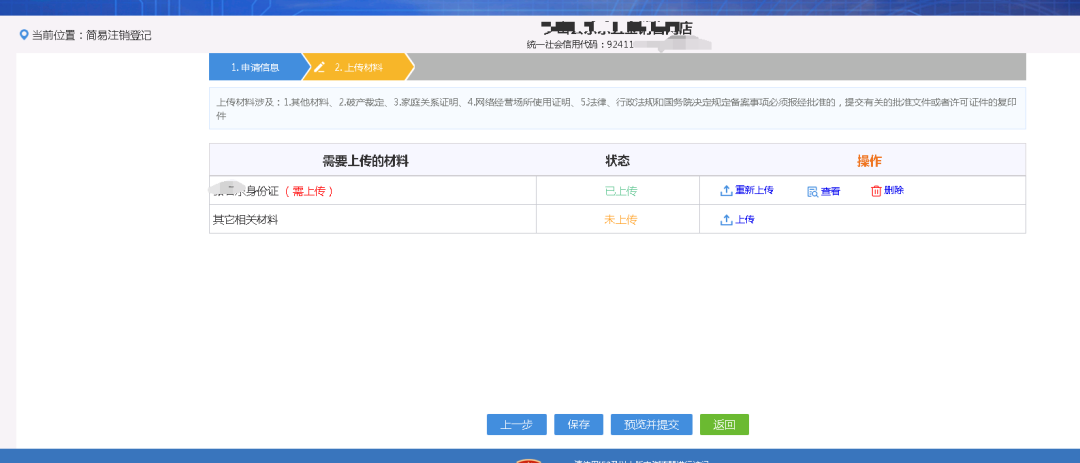Click the orange 未上传 status text
The width and height of the screenshot is (1080, 463).
(x=620, y=220)
